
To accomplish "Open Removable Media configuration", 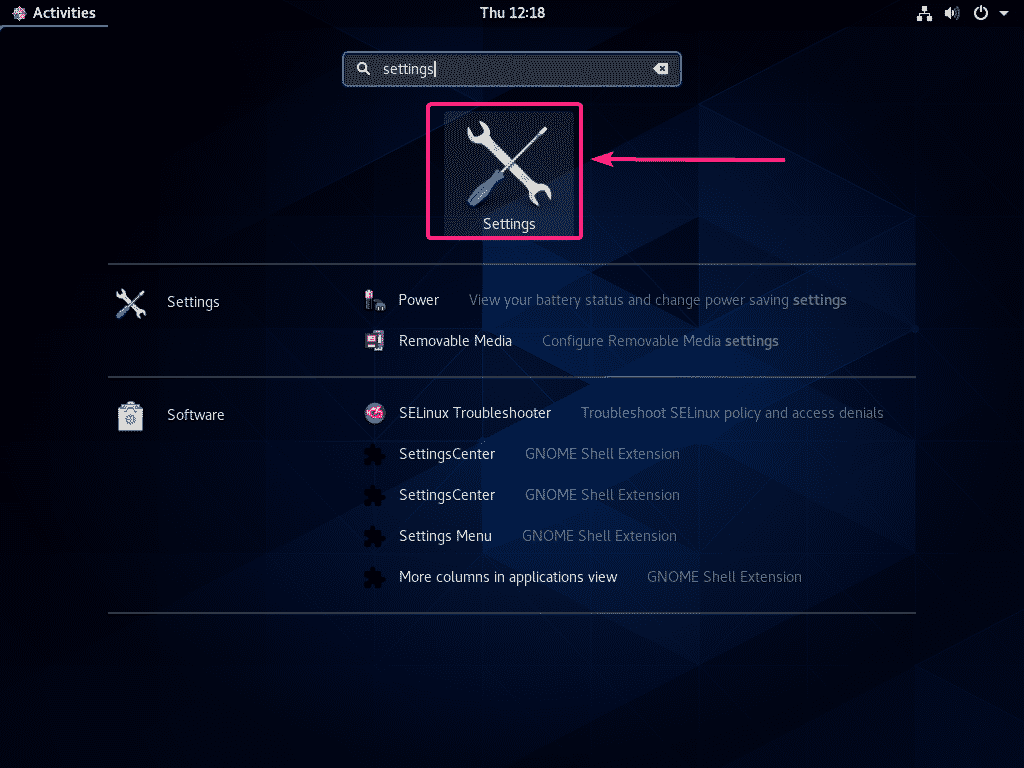I will pyautogui.click(x=455, y=340).
